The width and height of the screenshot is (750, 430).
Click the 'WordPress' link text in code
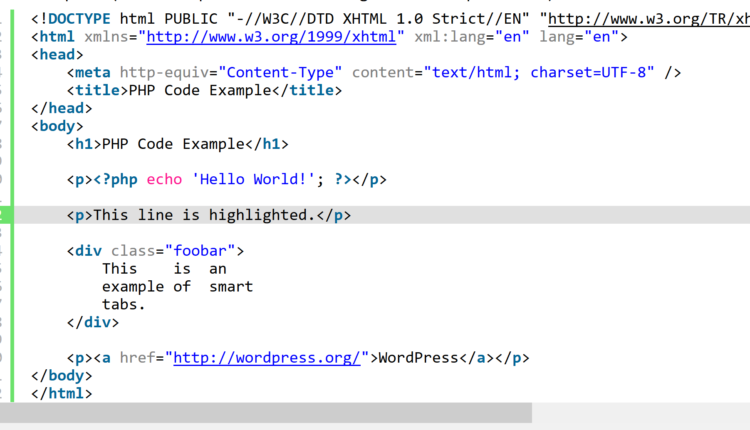419,358
